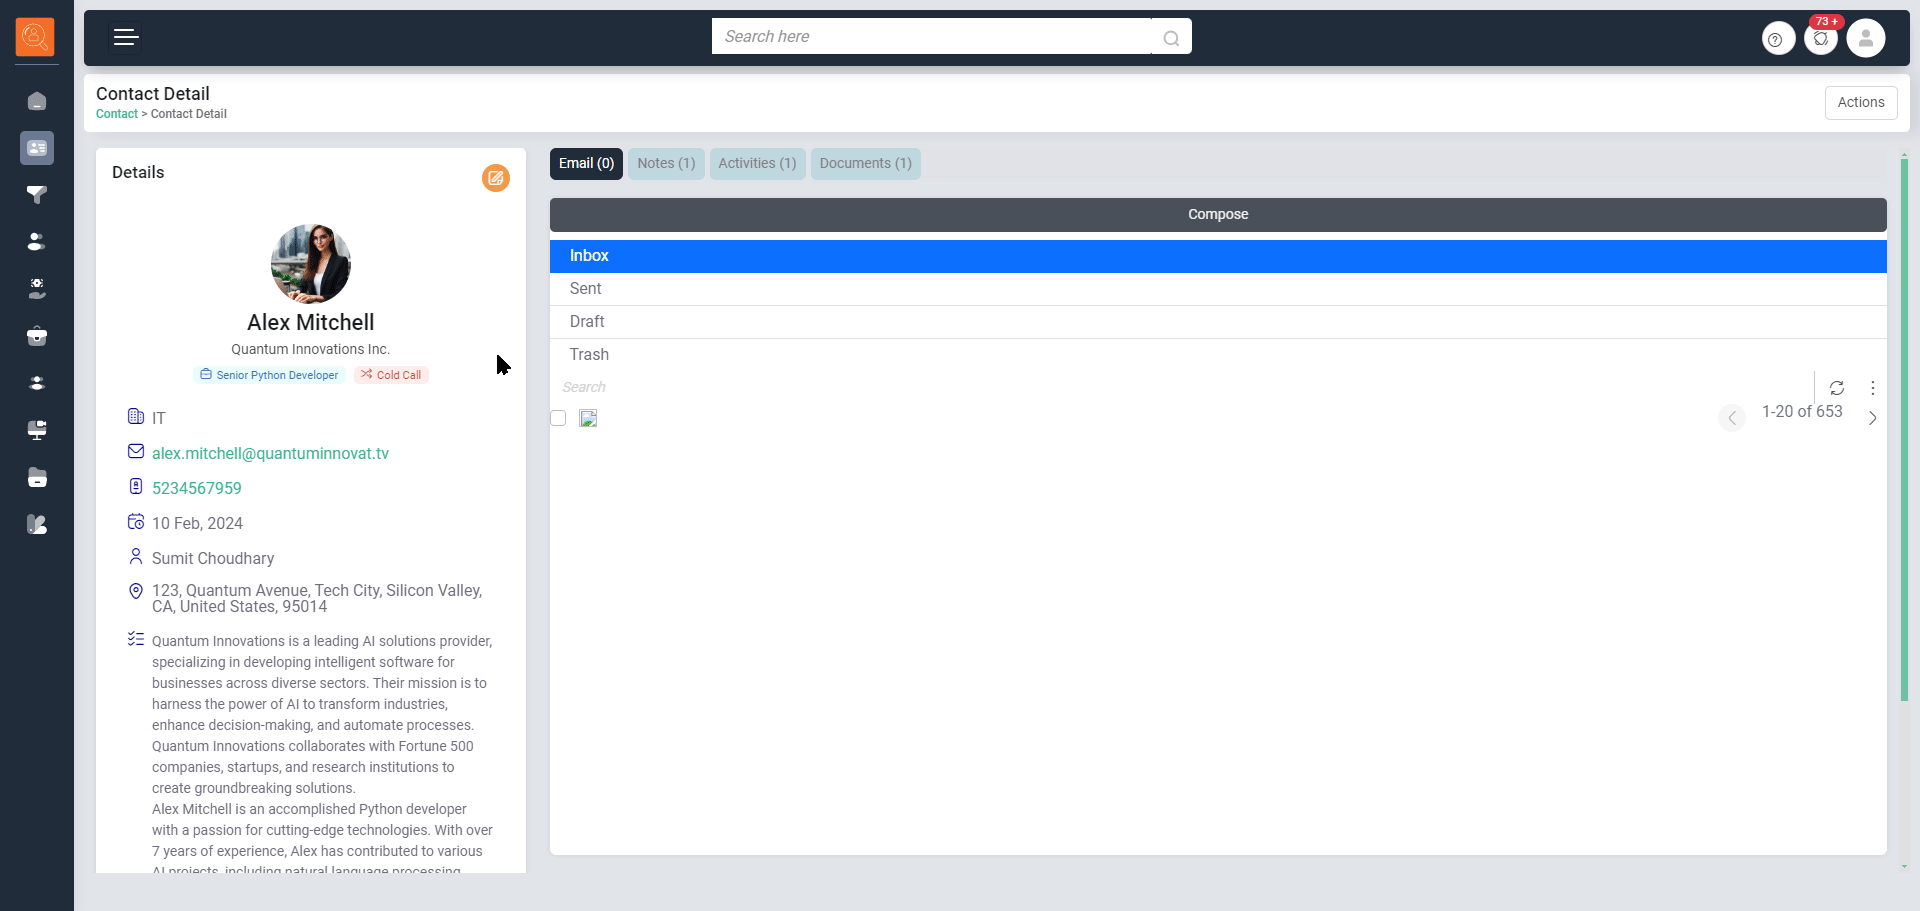Open the Actions dropdown
Image resolution: width=1920 pixels, height=911 pixels.
point(1860,103)
